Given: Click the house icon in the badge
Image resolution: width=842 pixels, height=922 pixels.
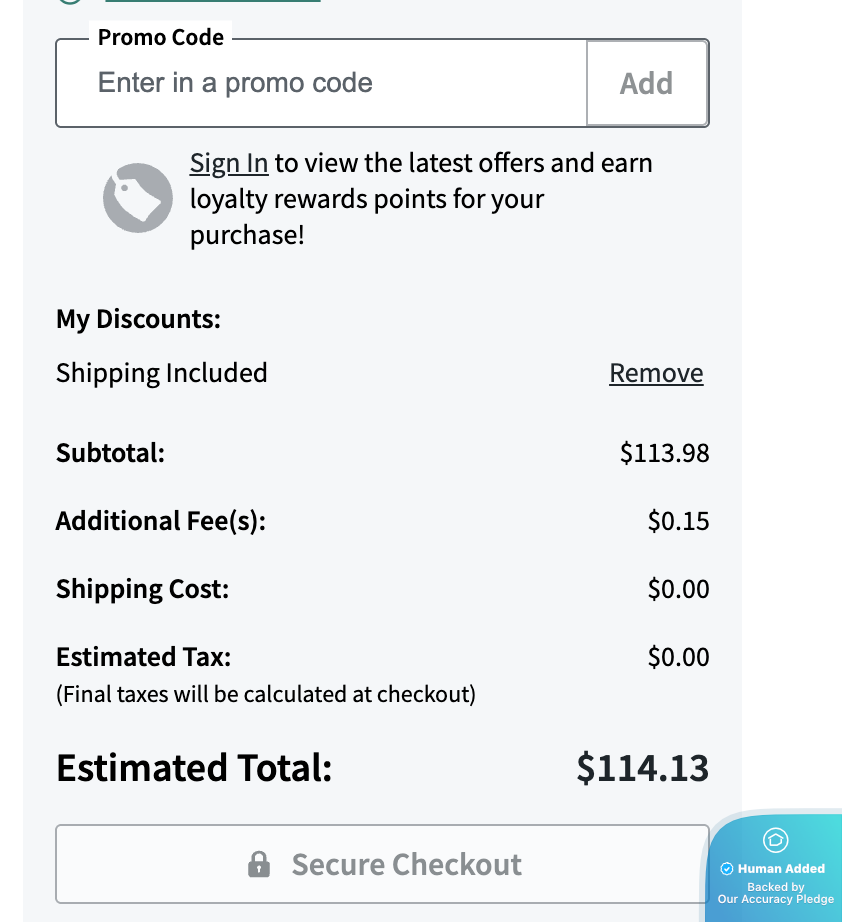Looking at the screenshot, I should point(776,840).
